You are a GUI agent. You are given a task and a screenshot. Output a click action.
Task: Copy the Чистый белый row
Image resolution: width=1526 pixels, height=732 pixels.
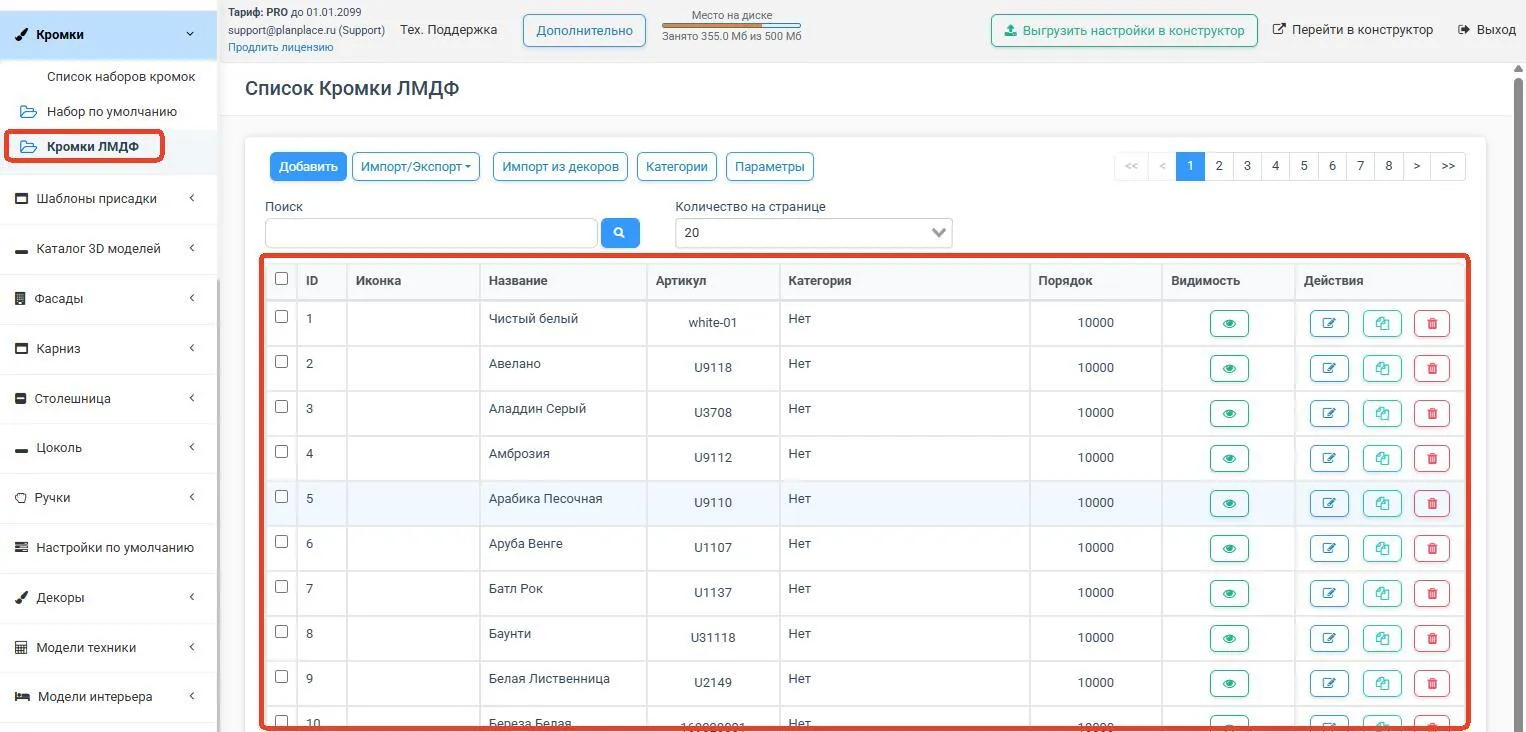(x=1382, y=323)
